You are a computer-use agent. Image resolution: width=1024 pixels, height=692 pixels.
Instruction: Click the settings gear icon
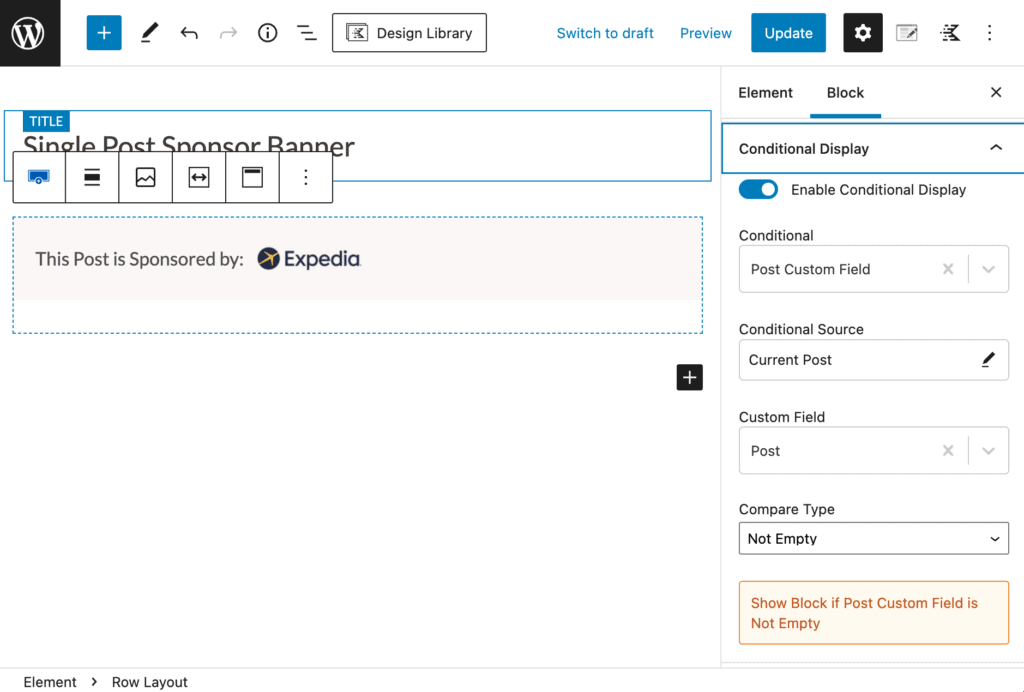tap(862, 33)
